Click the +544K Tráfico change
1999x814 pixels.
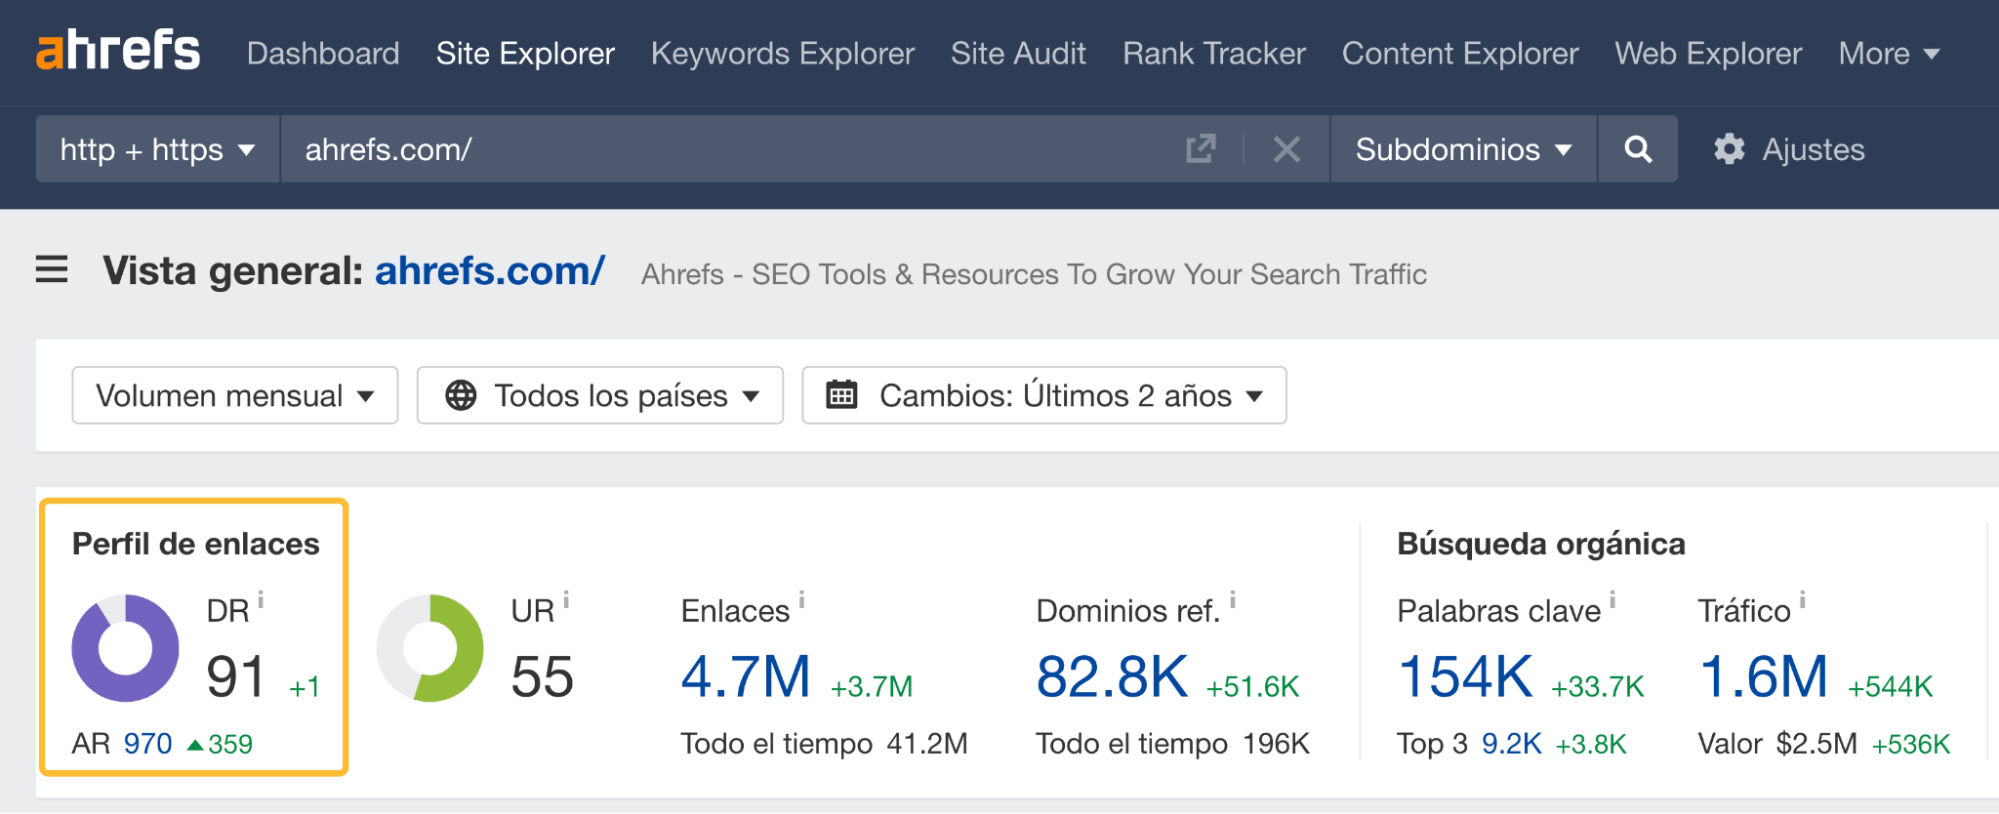coord(1890,687)
